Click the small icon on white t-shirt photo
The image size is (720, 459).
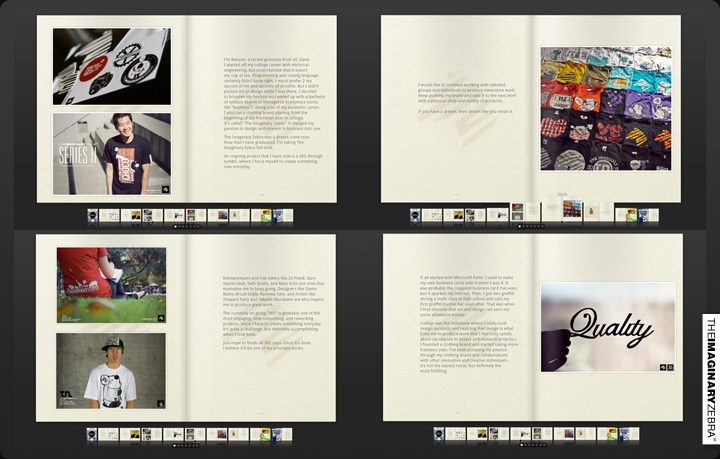(160, 403)
